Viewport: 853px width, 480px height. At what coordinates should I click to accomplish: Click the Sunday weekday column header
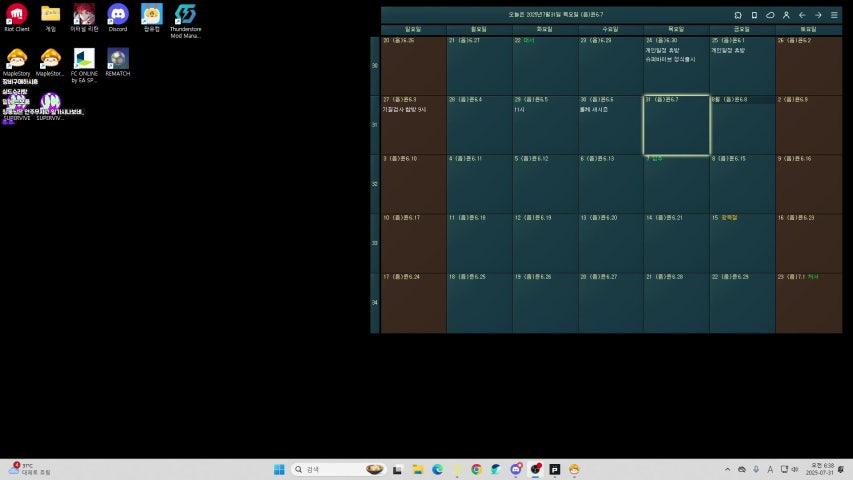coord(413,29)
